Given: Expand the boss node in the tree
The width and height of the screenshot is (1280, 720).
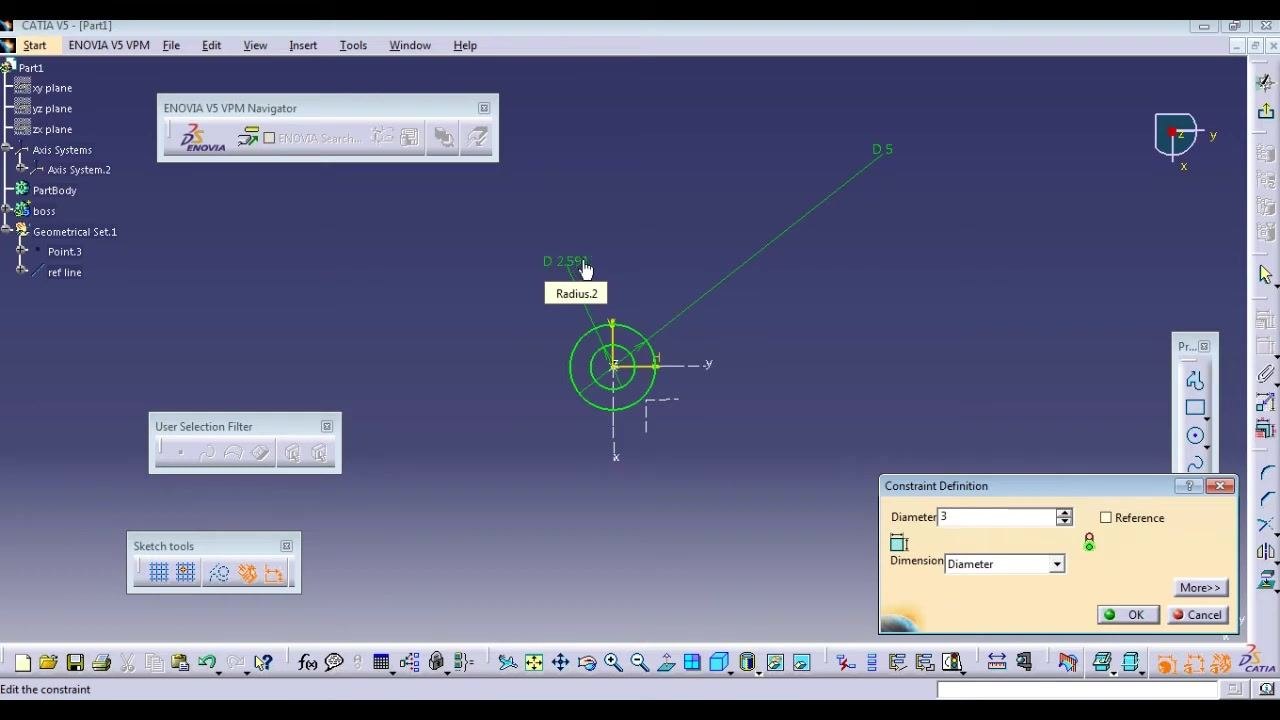Looking at the screenshot, I should (7, 211).
